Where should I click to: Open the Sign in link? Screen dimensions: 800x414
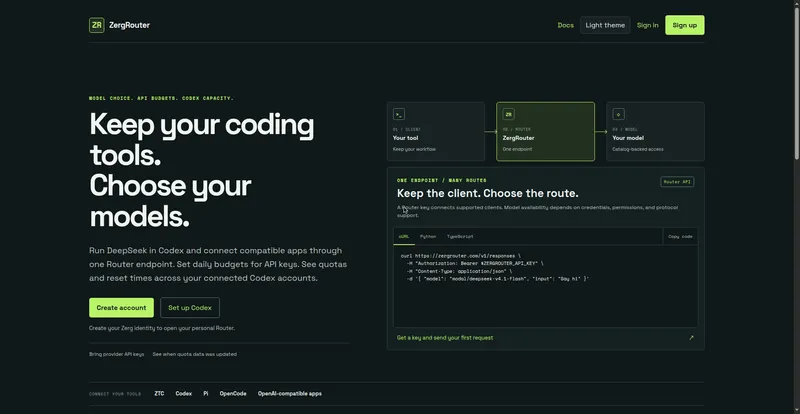tap(647, 25)
